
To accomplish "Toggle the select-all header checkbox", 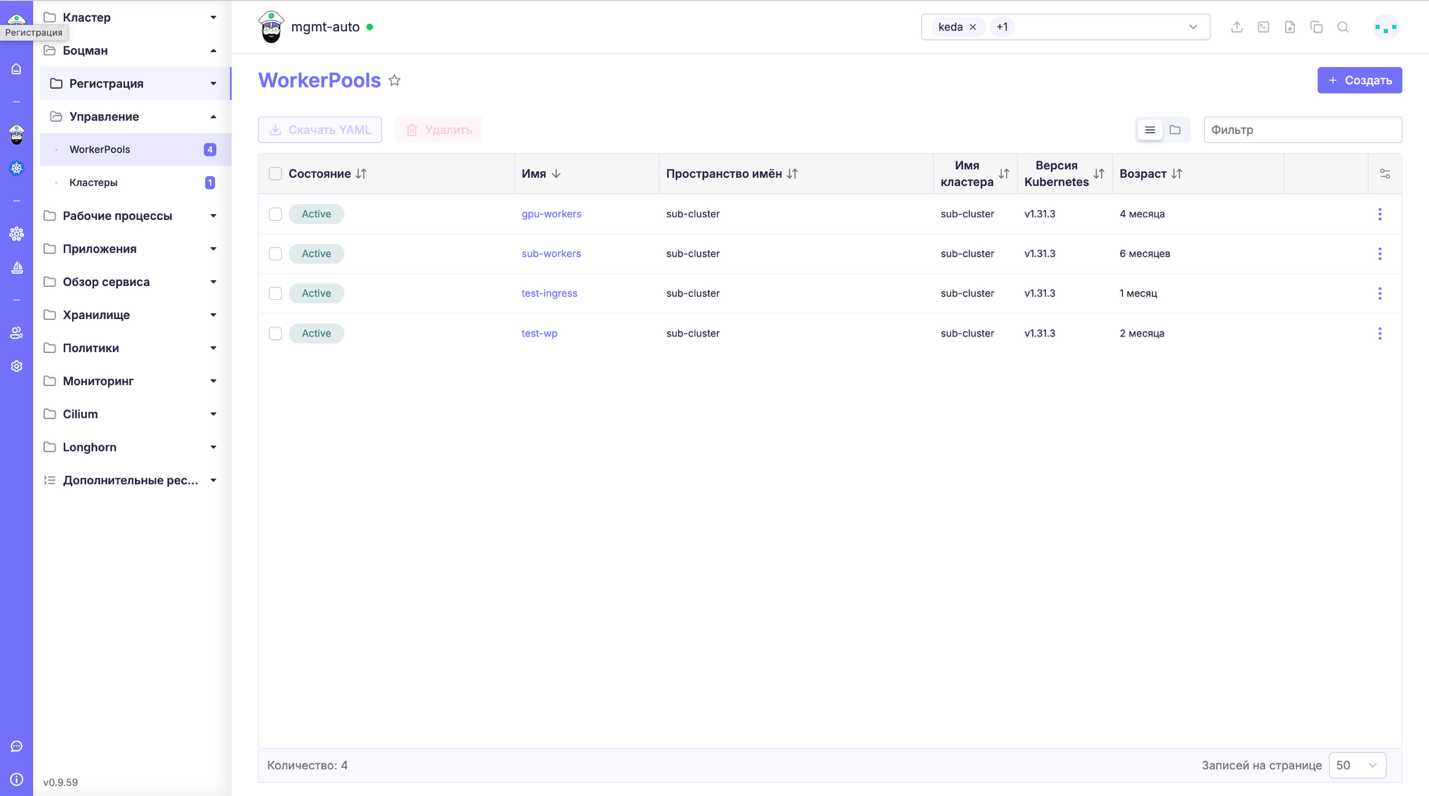I will coord(275,174).
